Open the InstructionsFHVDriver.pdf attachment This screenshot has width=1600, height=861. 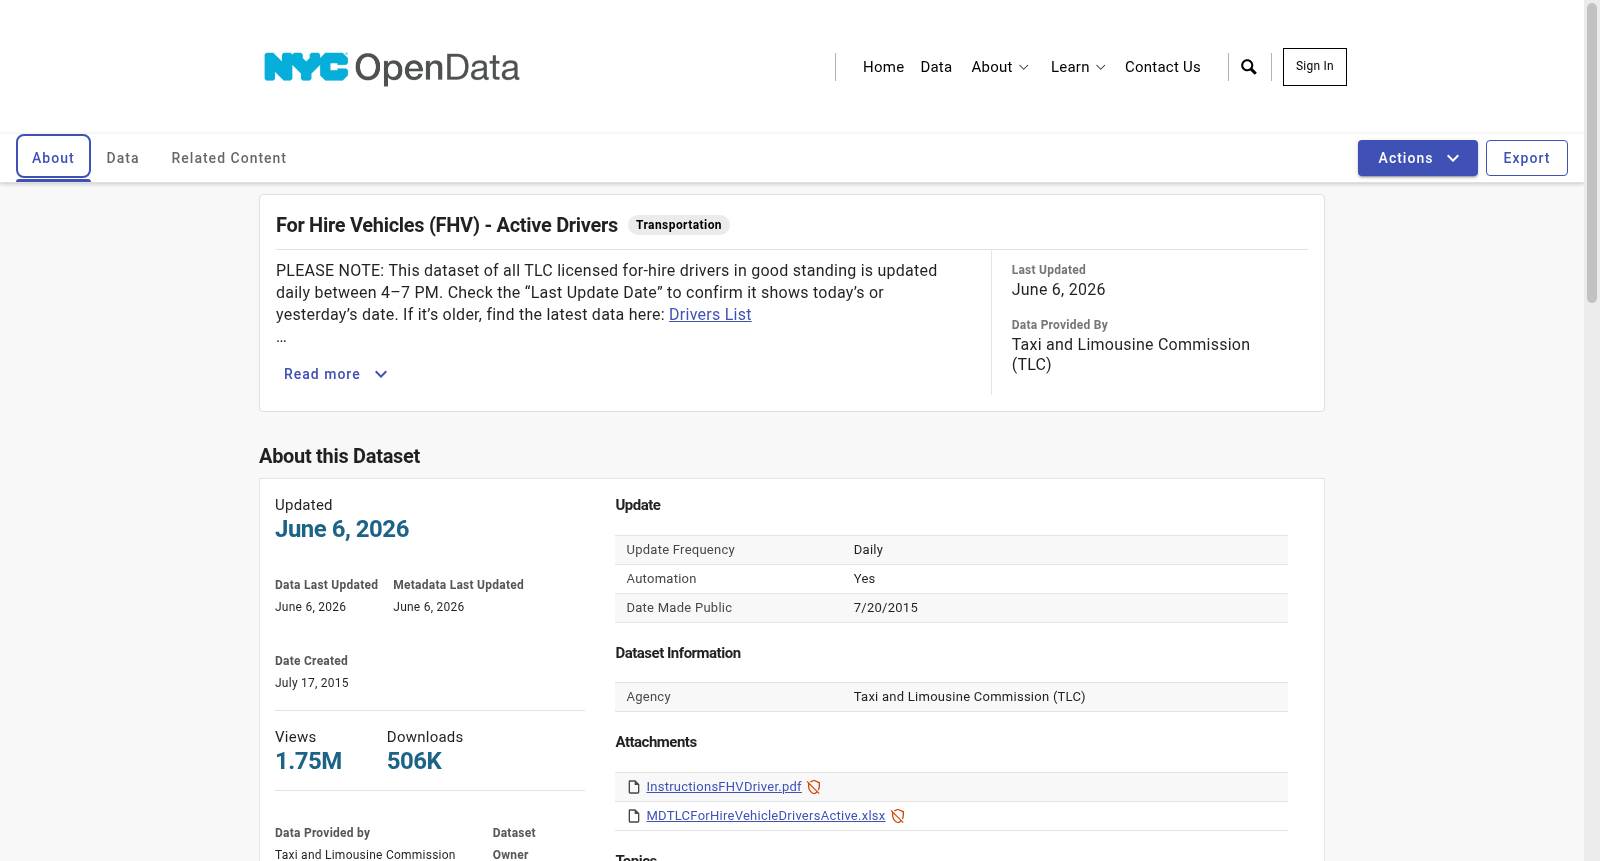[x=724, y=787]
